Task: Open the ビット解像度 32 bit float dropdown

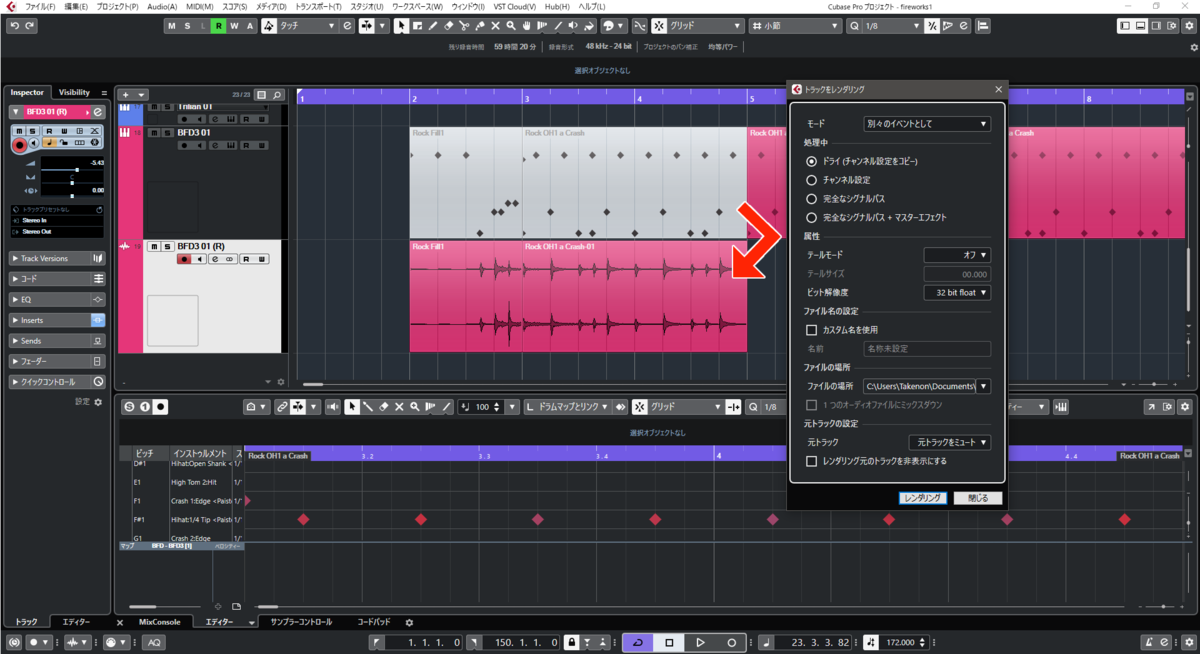Action: tap(957, 293)
